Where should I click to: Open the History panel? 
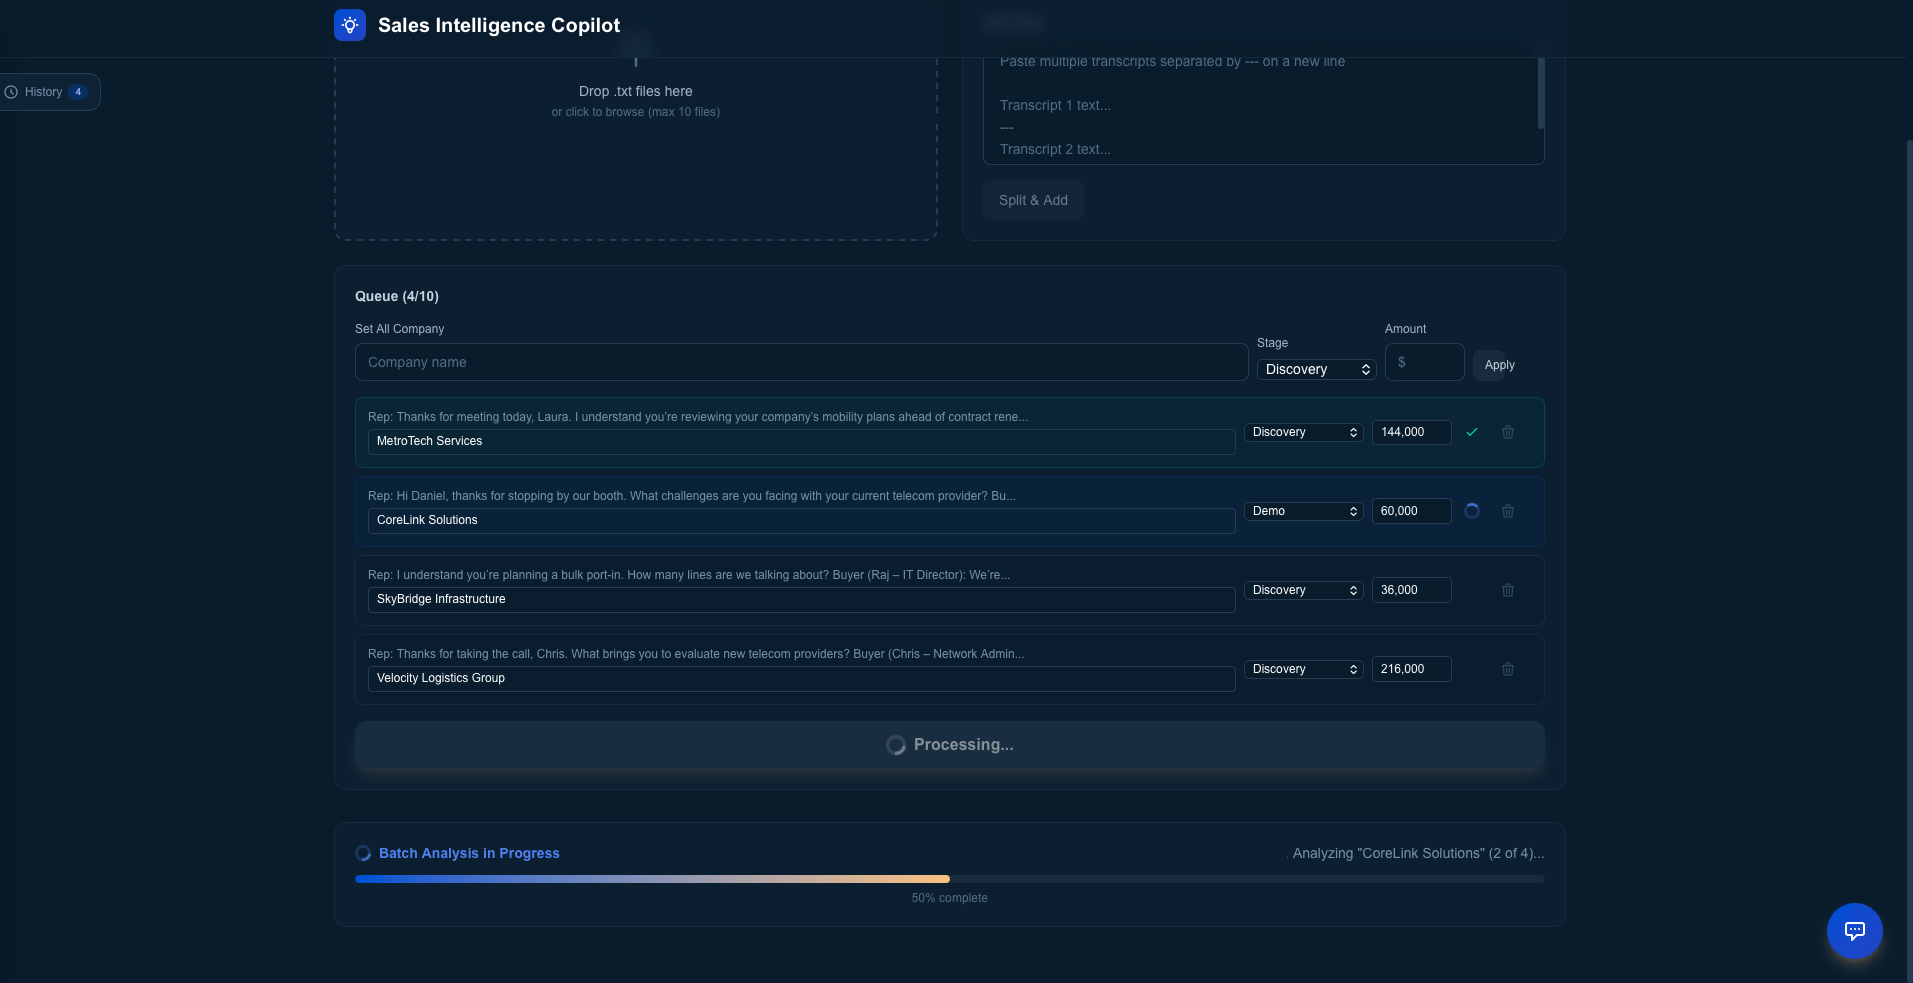49,92
